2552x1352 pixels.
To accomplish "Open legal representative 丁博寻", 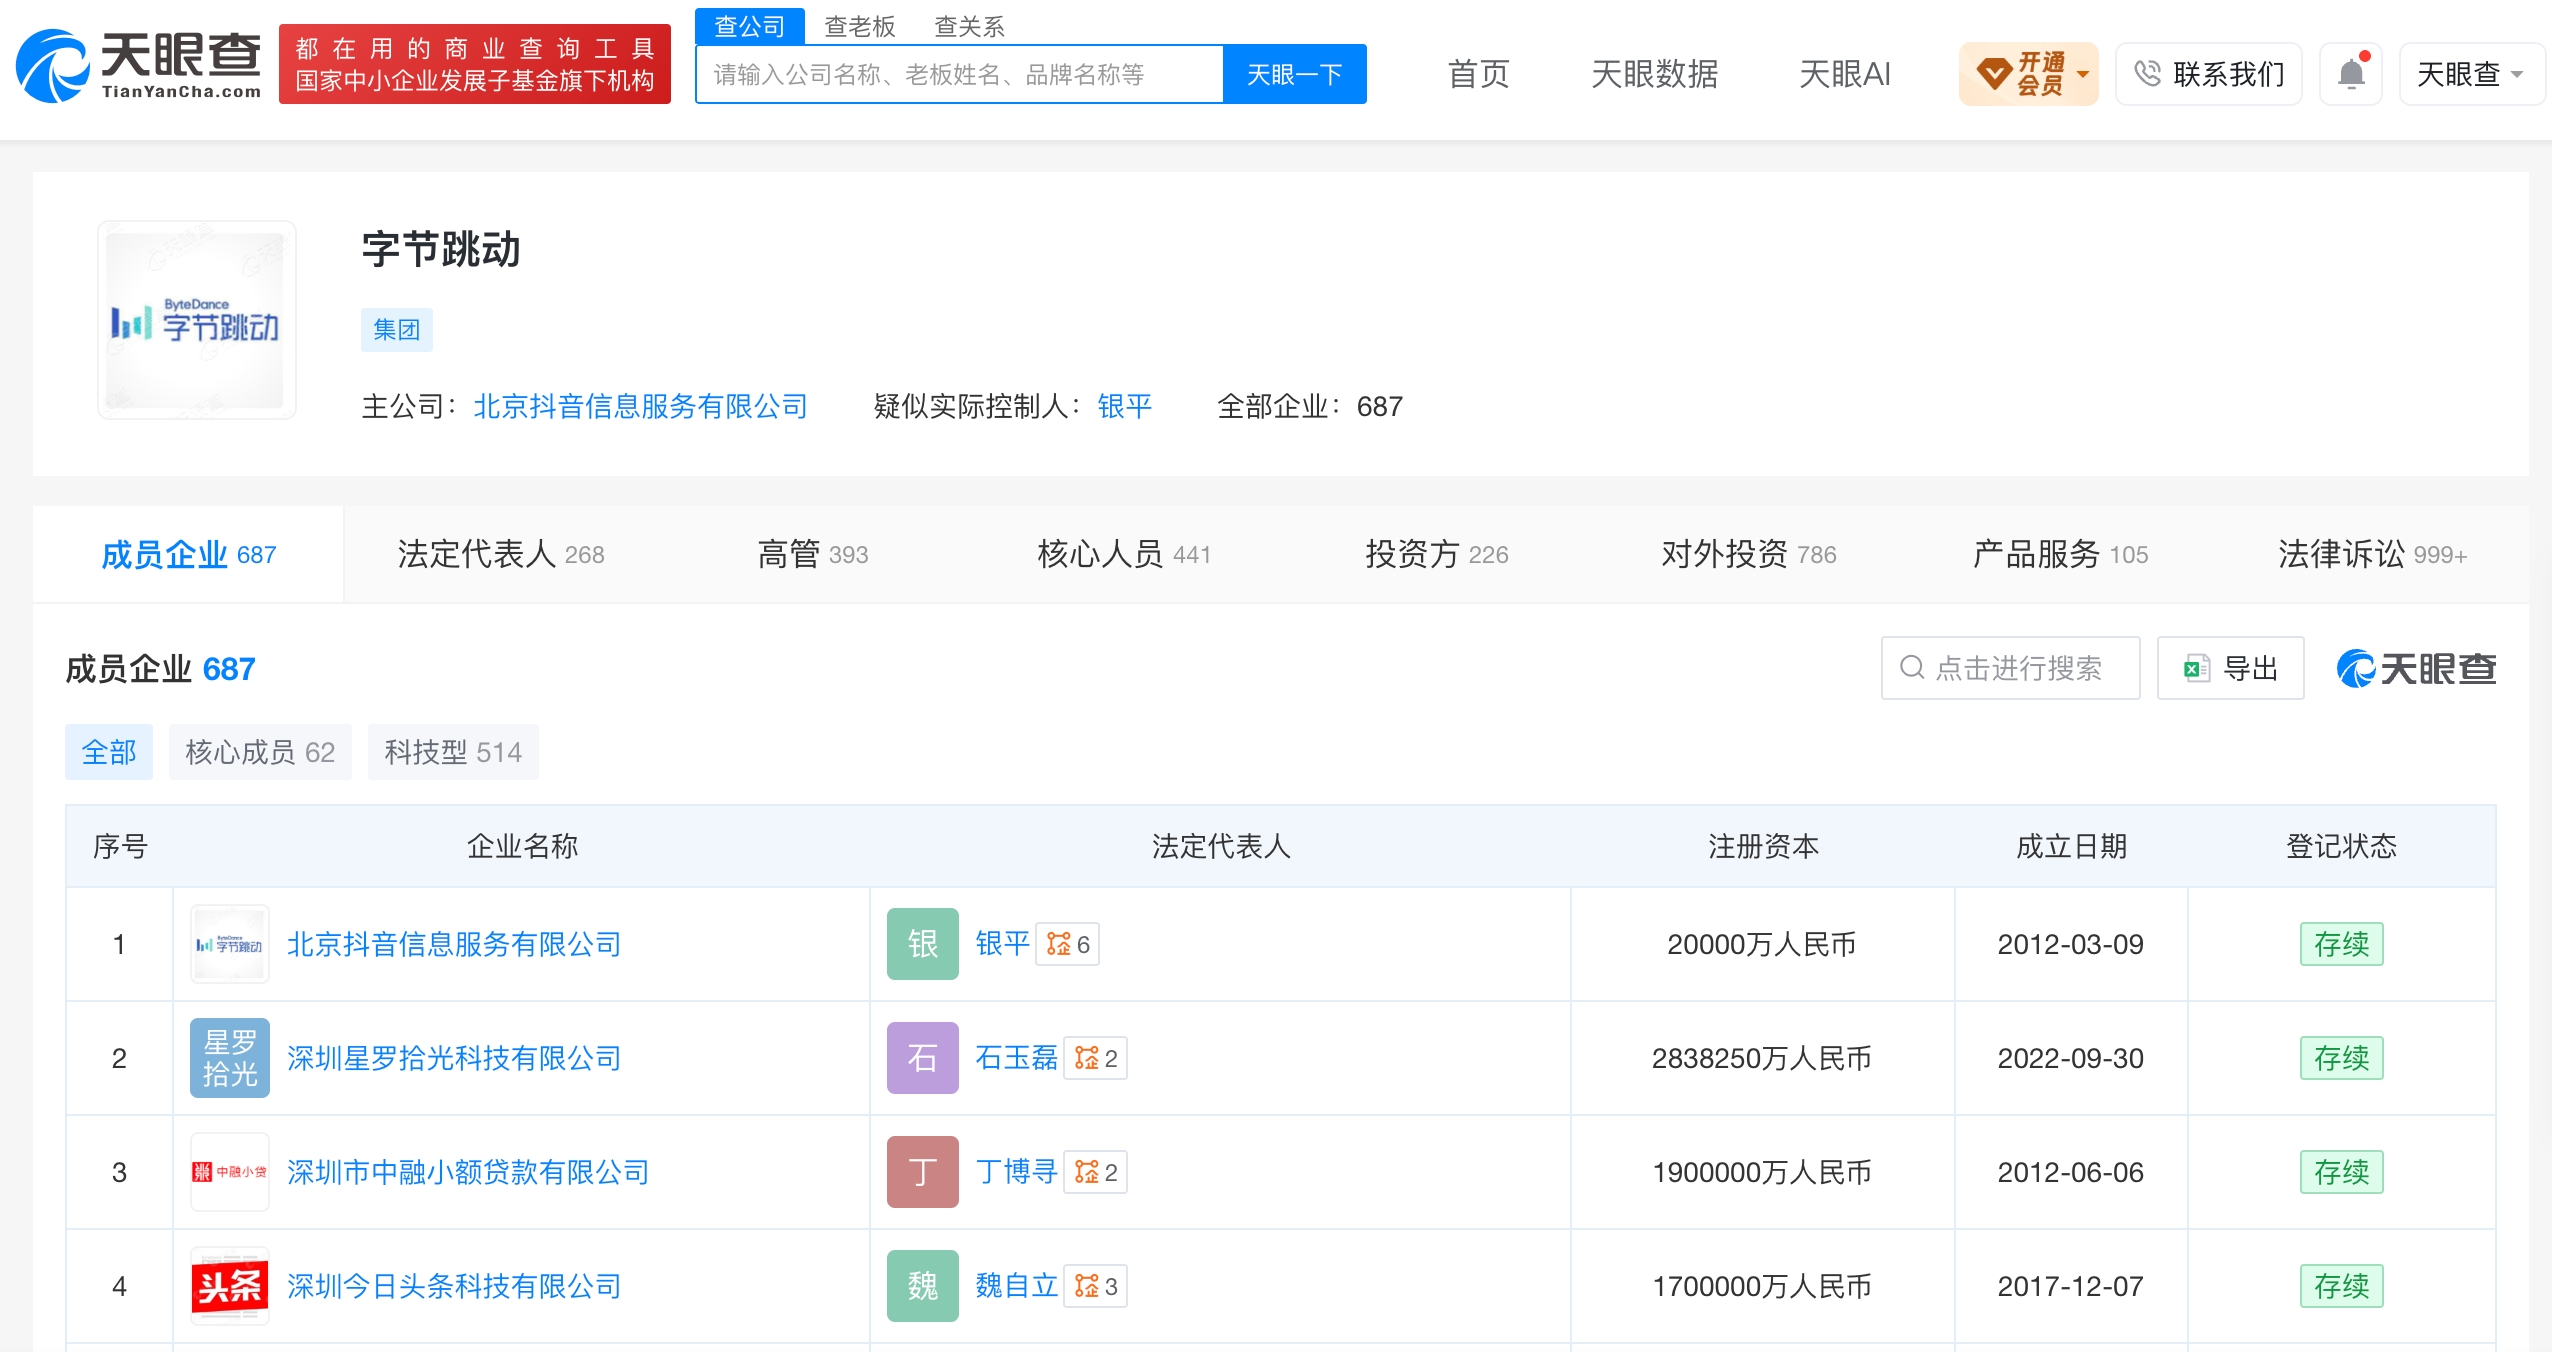I will pos(1016,1172).
